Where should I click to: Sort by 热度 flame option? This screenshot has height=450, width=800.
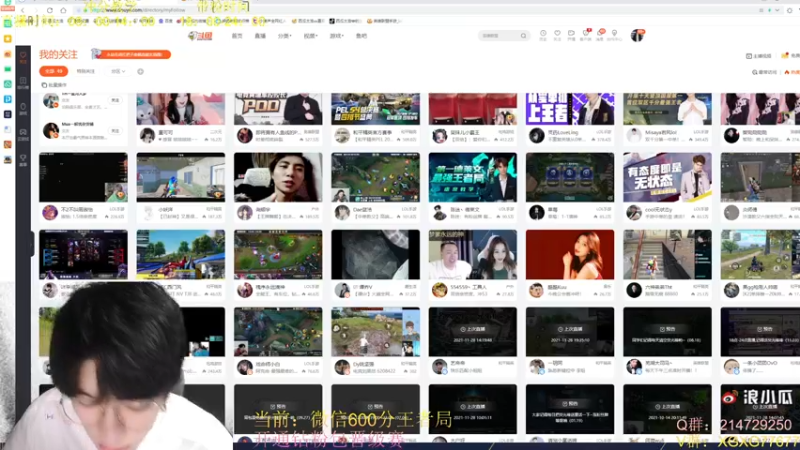(792, 72)
